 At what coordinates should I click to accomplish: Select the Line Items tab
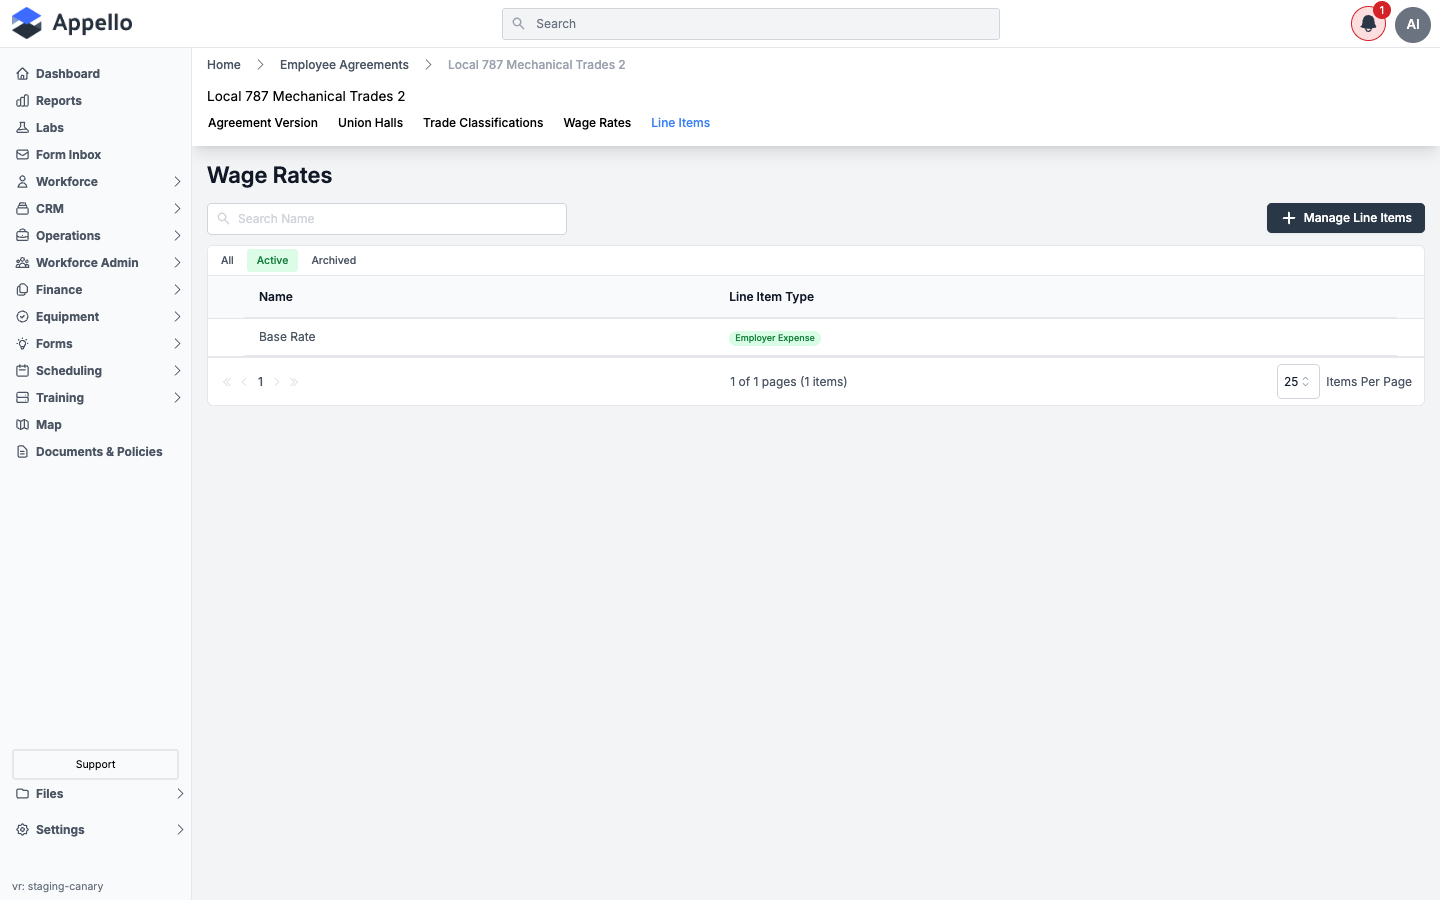click(x=680, y=123)
